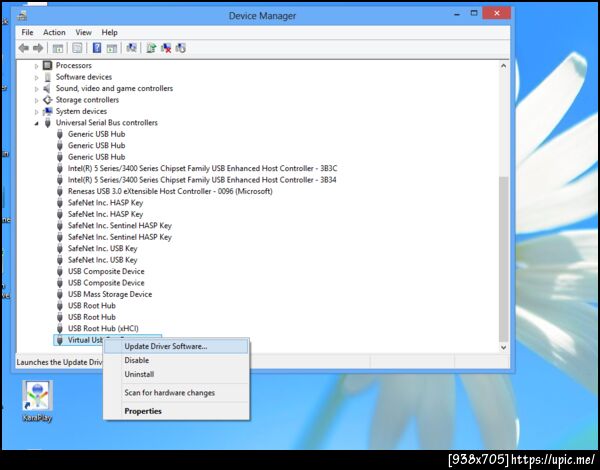The width and height of the screenshot is (600, 470).
Task: Open the File menu
Action: click(27, 33)
